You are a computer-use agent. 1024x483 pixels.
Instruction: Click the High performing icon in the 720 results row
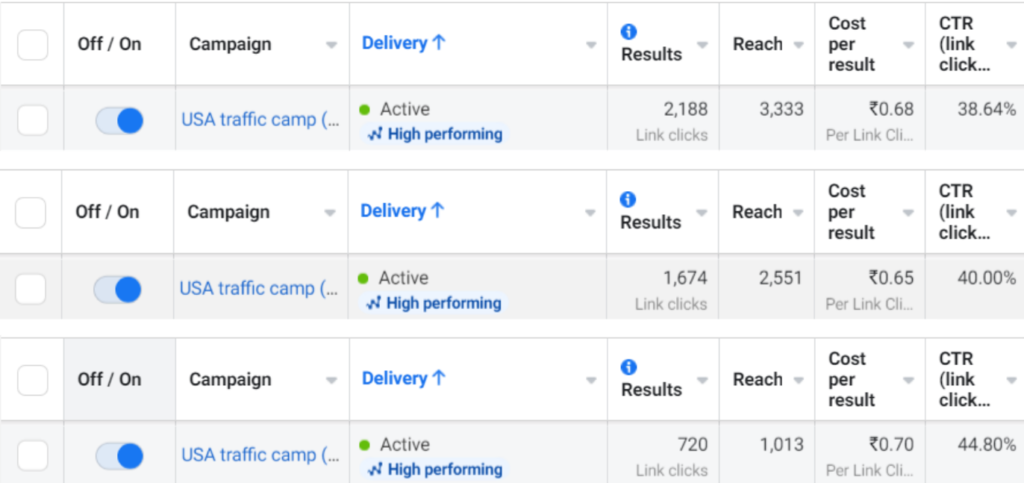pyautogui.click(x=375, y=469)
